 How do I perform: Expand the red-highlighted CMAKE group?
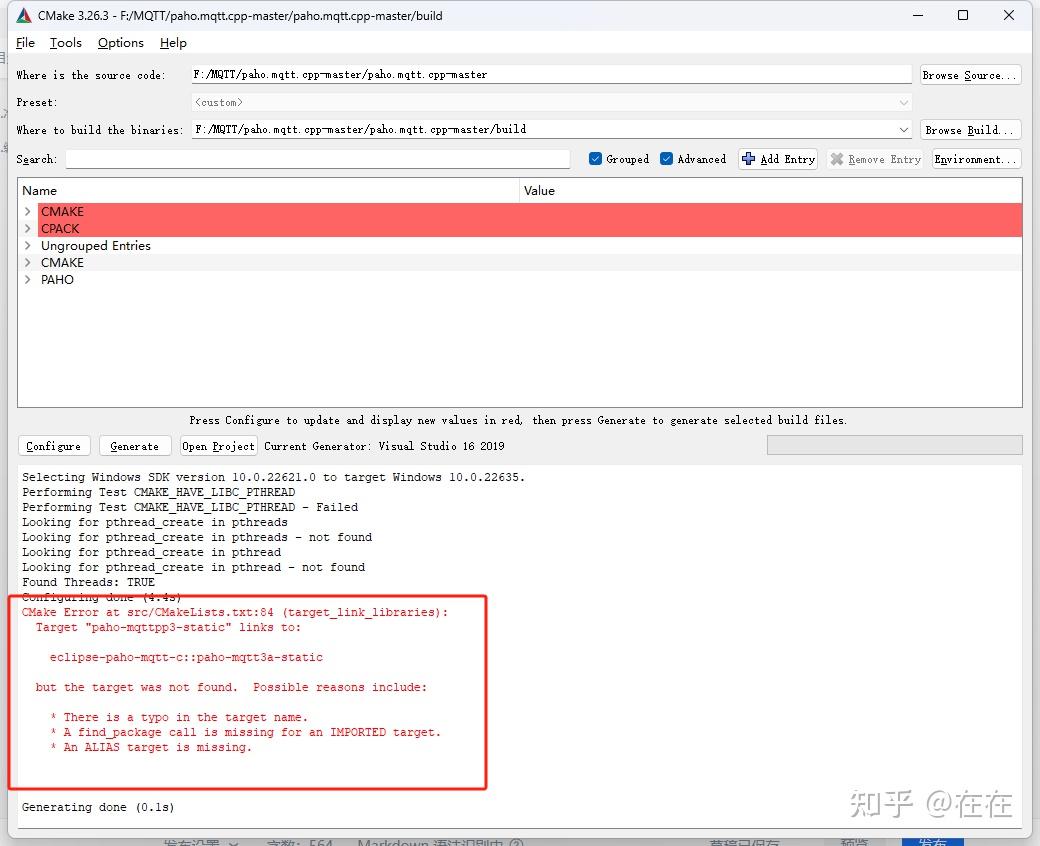(27, 212)
